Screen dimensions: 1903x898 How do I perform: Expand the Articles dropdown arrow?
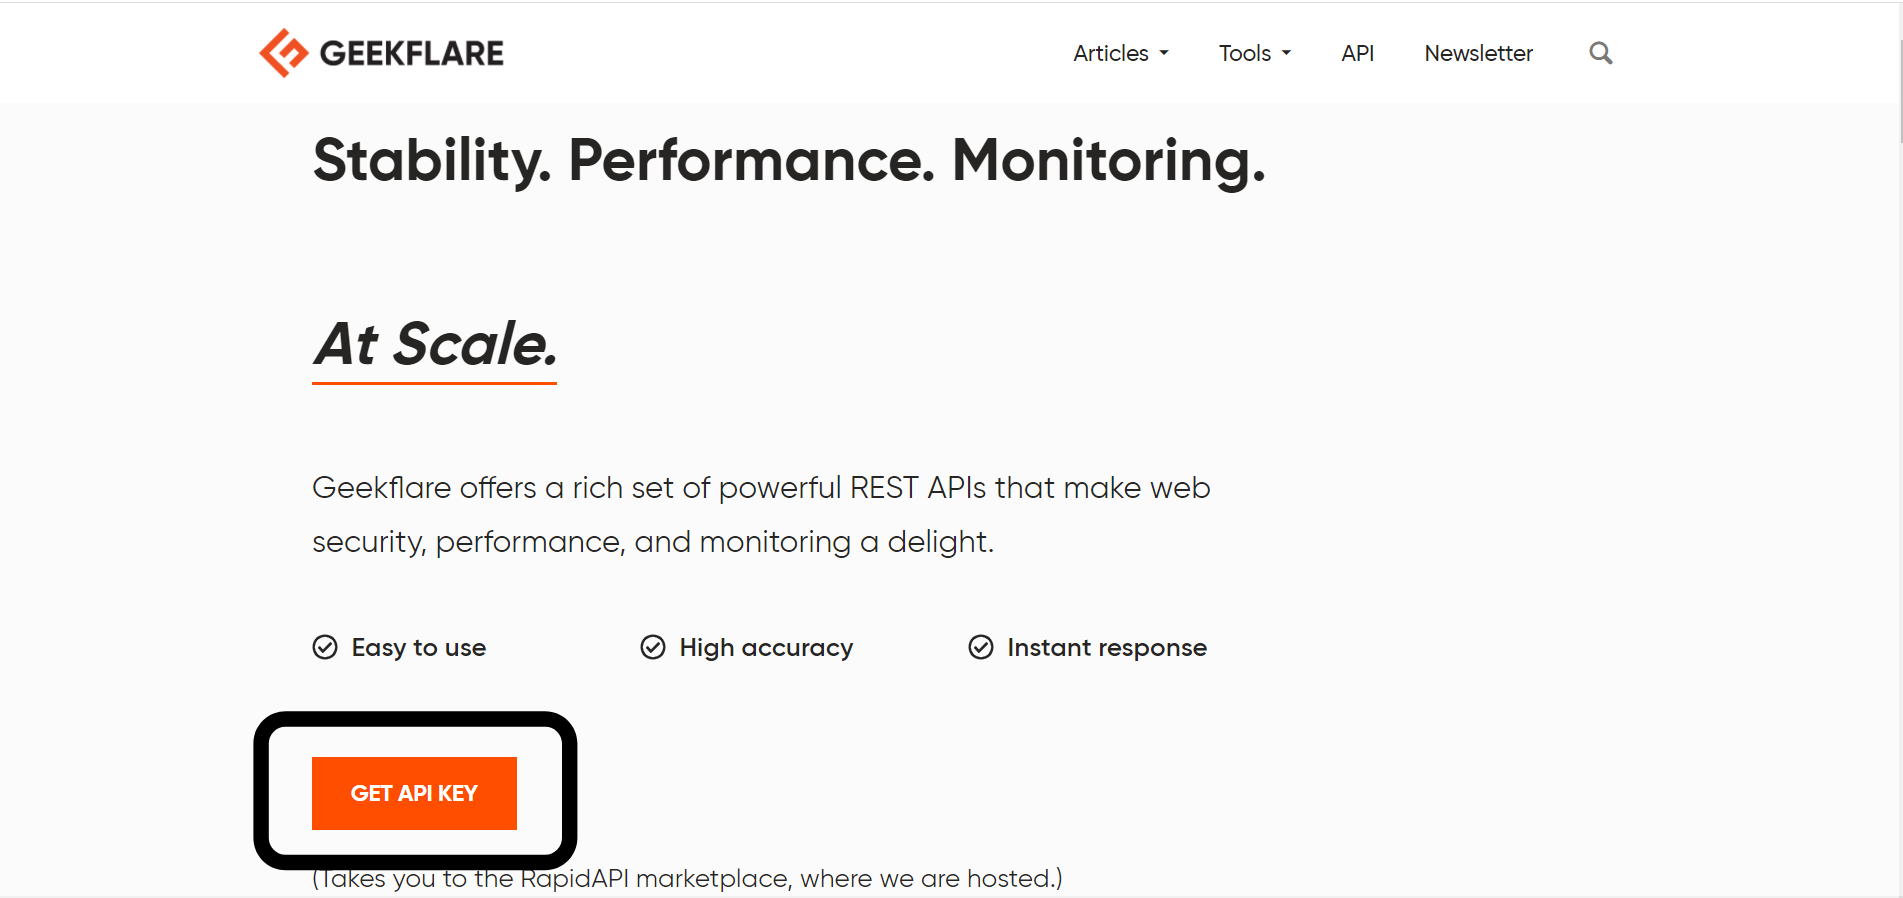click(x=1164, y=53)
